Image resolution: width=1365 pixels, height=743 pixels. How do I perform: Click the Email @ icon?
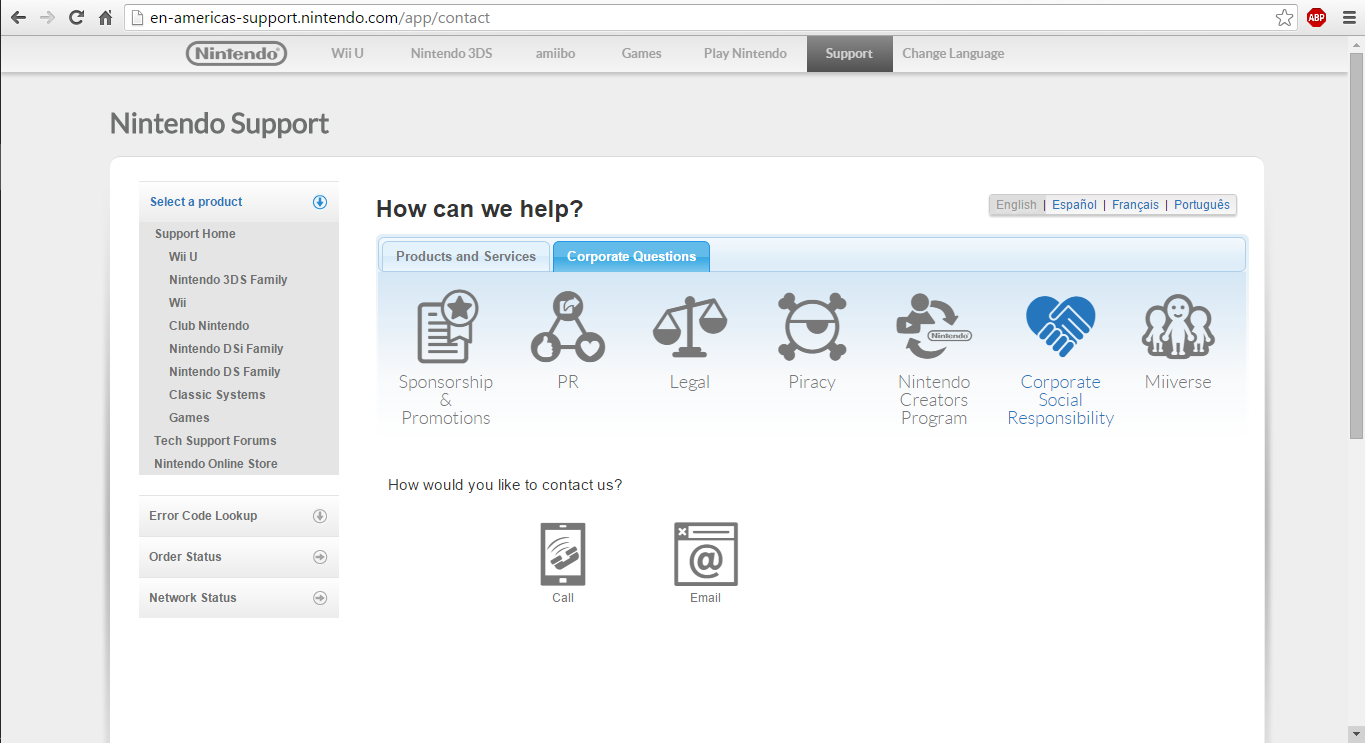[705, 554]
